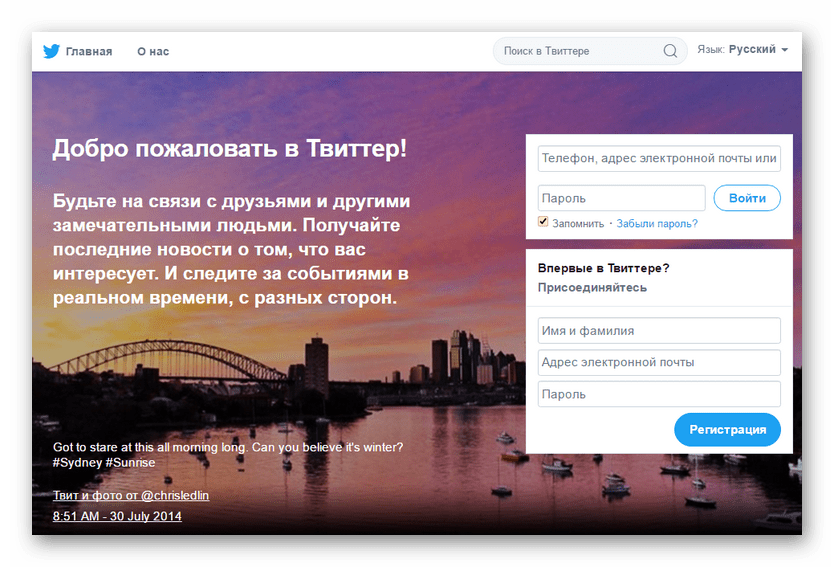The height and width of the screenshot is (567, 834).
Task: Focus the Адрес электронной почты signup field
Action: [658, 362]
